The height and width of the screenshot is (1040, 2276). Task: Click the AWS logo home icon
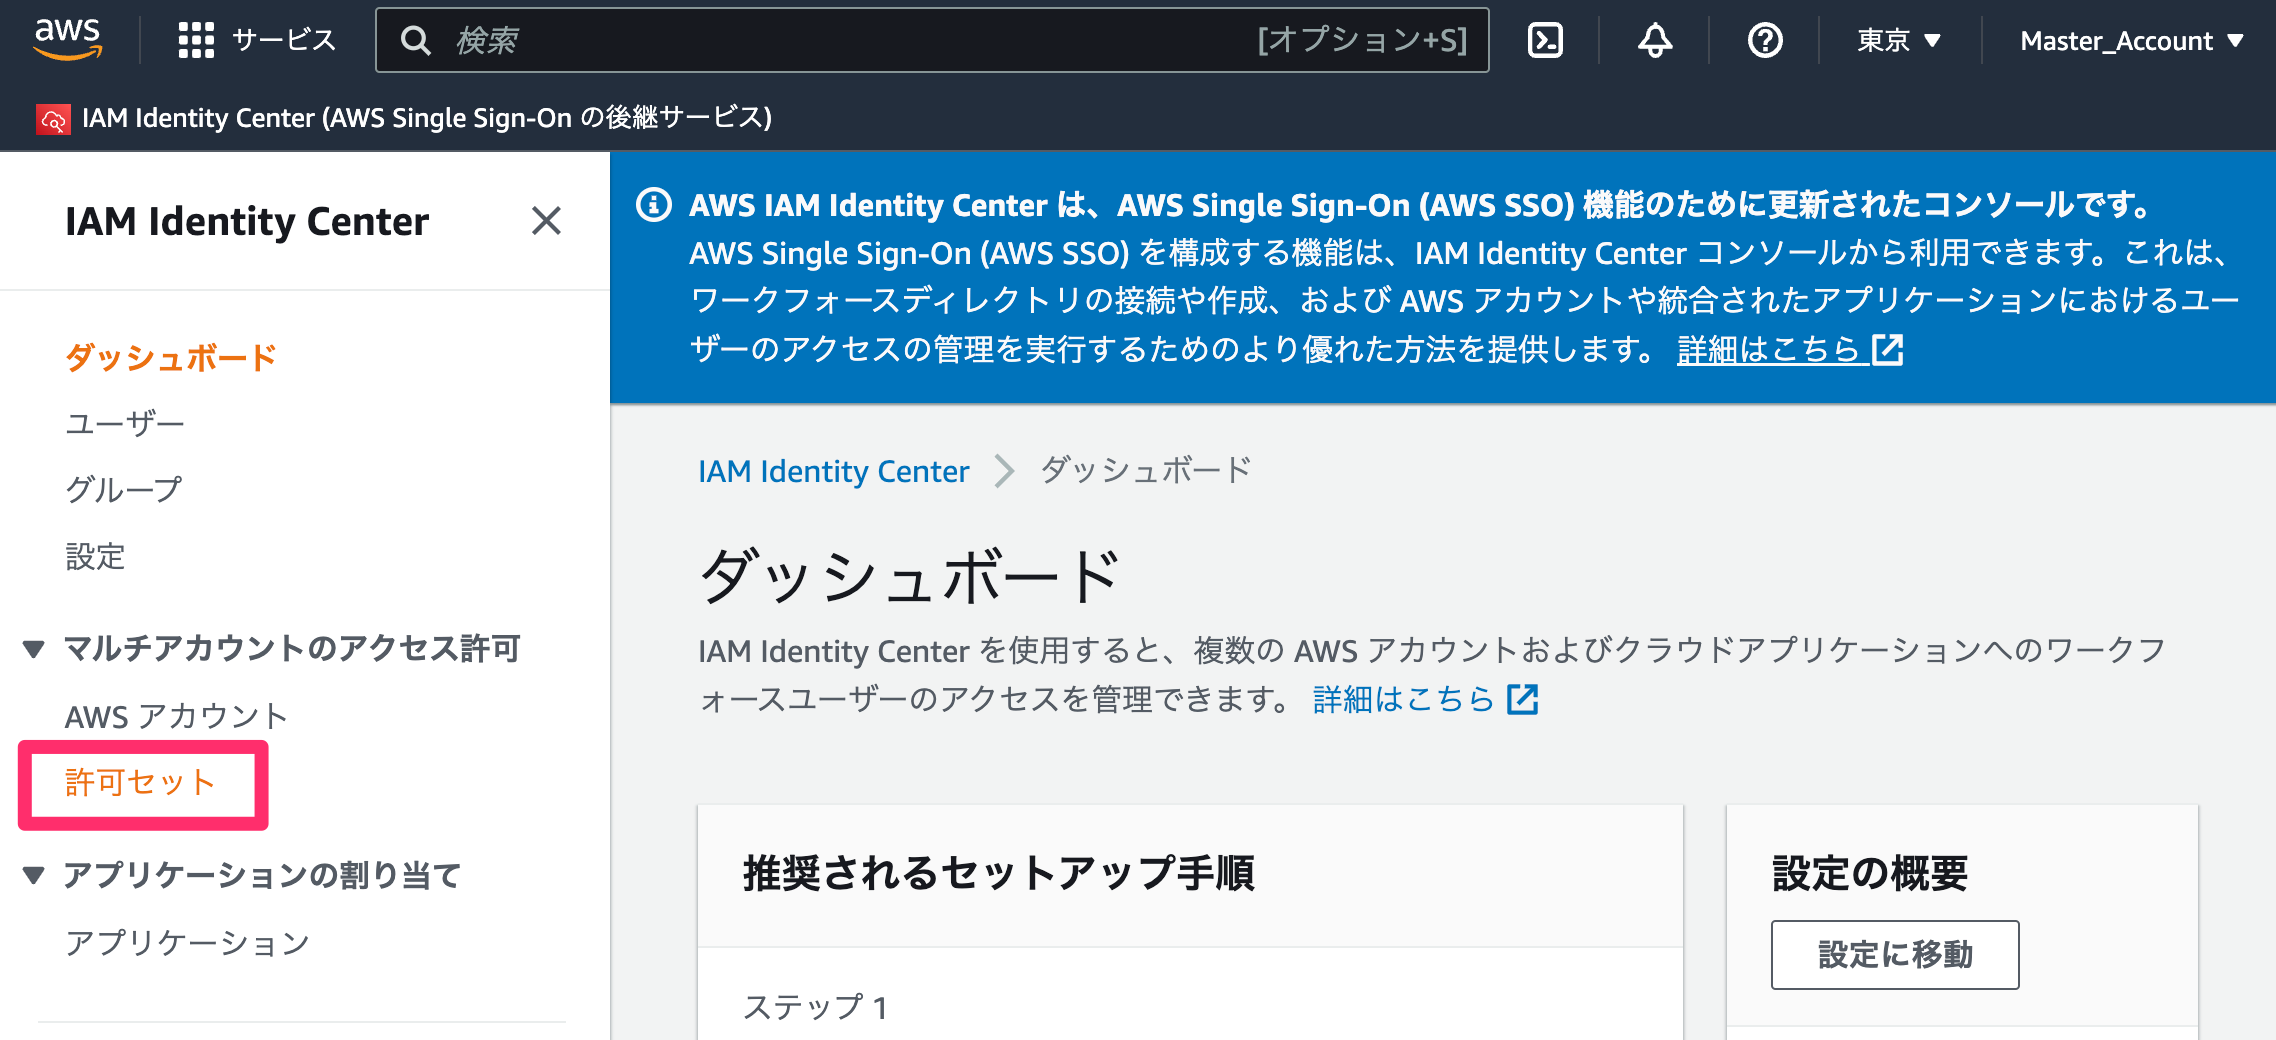point(68,39)
